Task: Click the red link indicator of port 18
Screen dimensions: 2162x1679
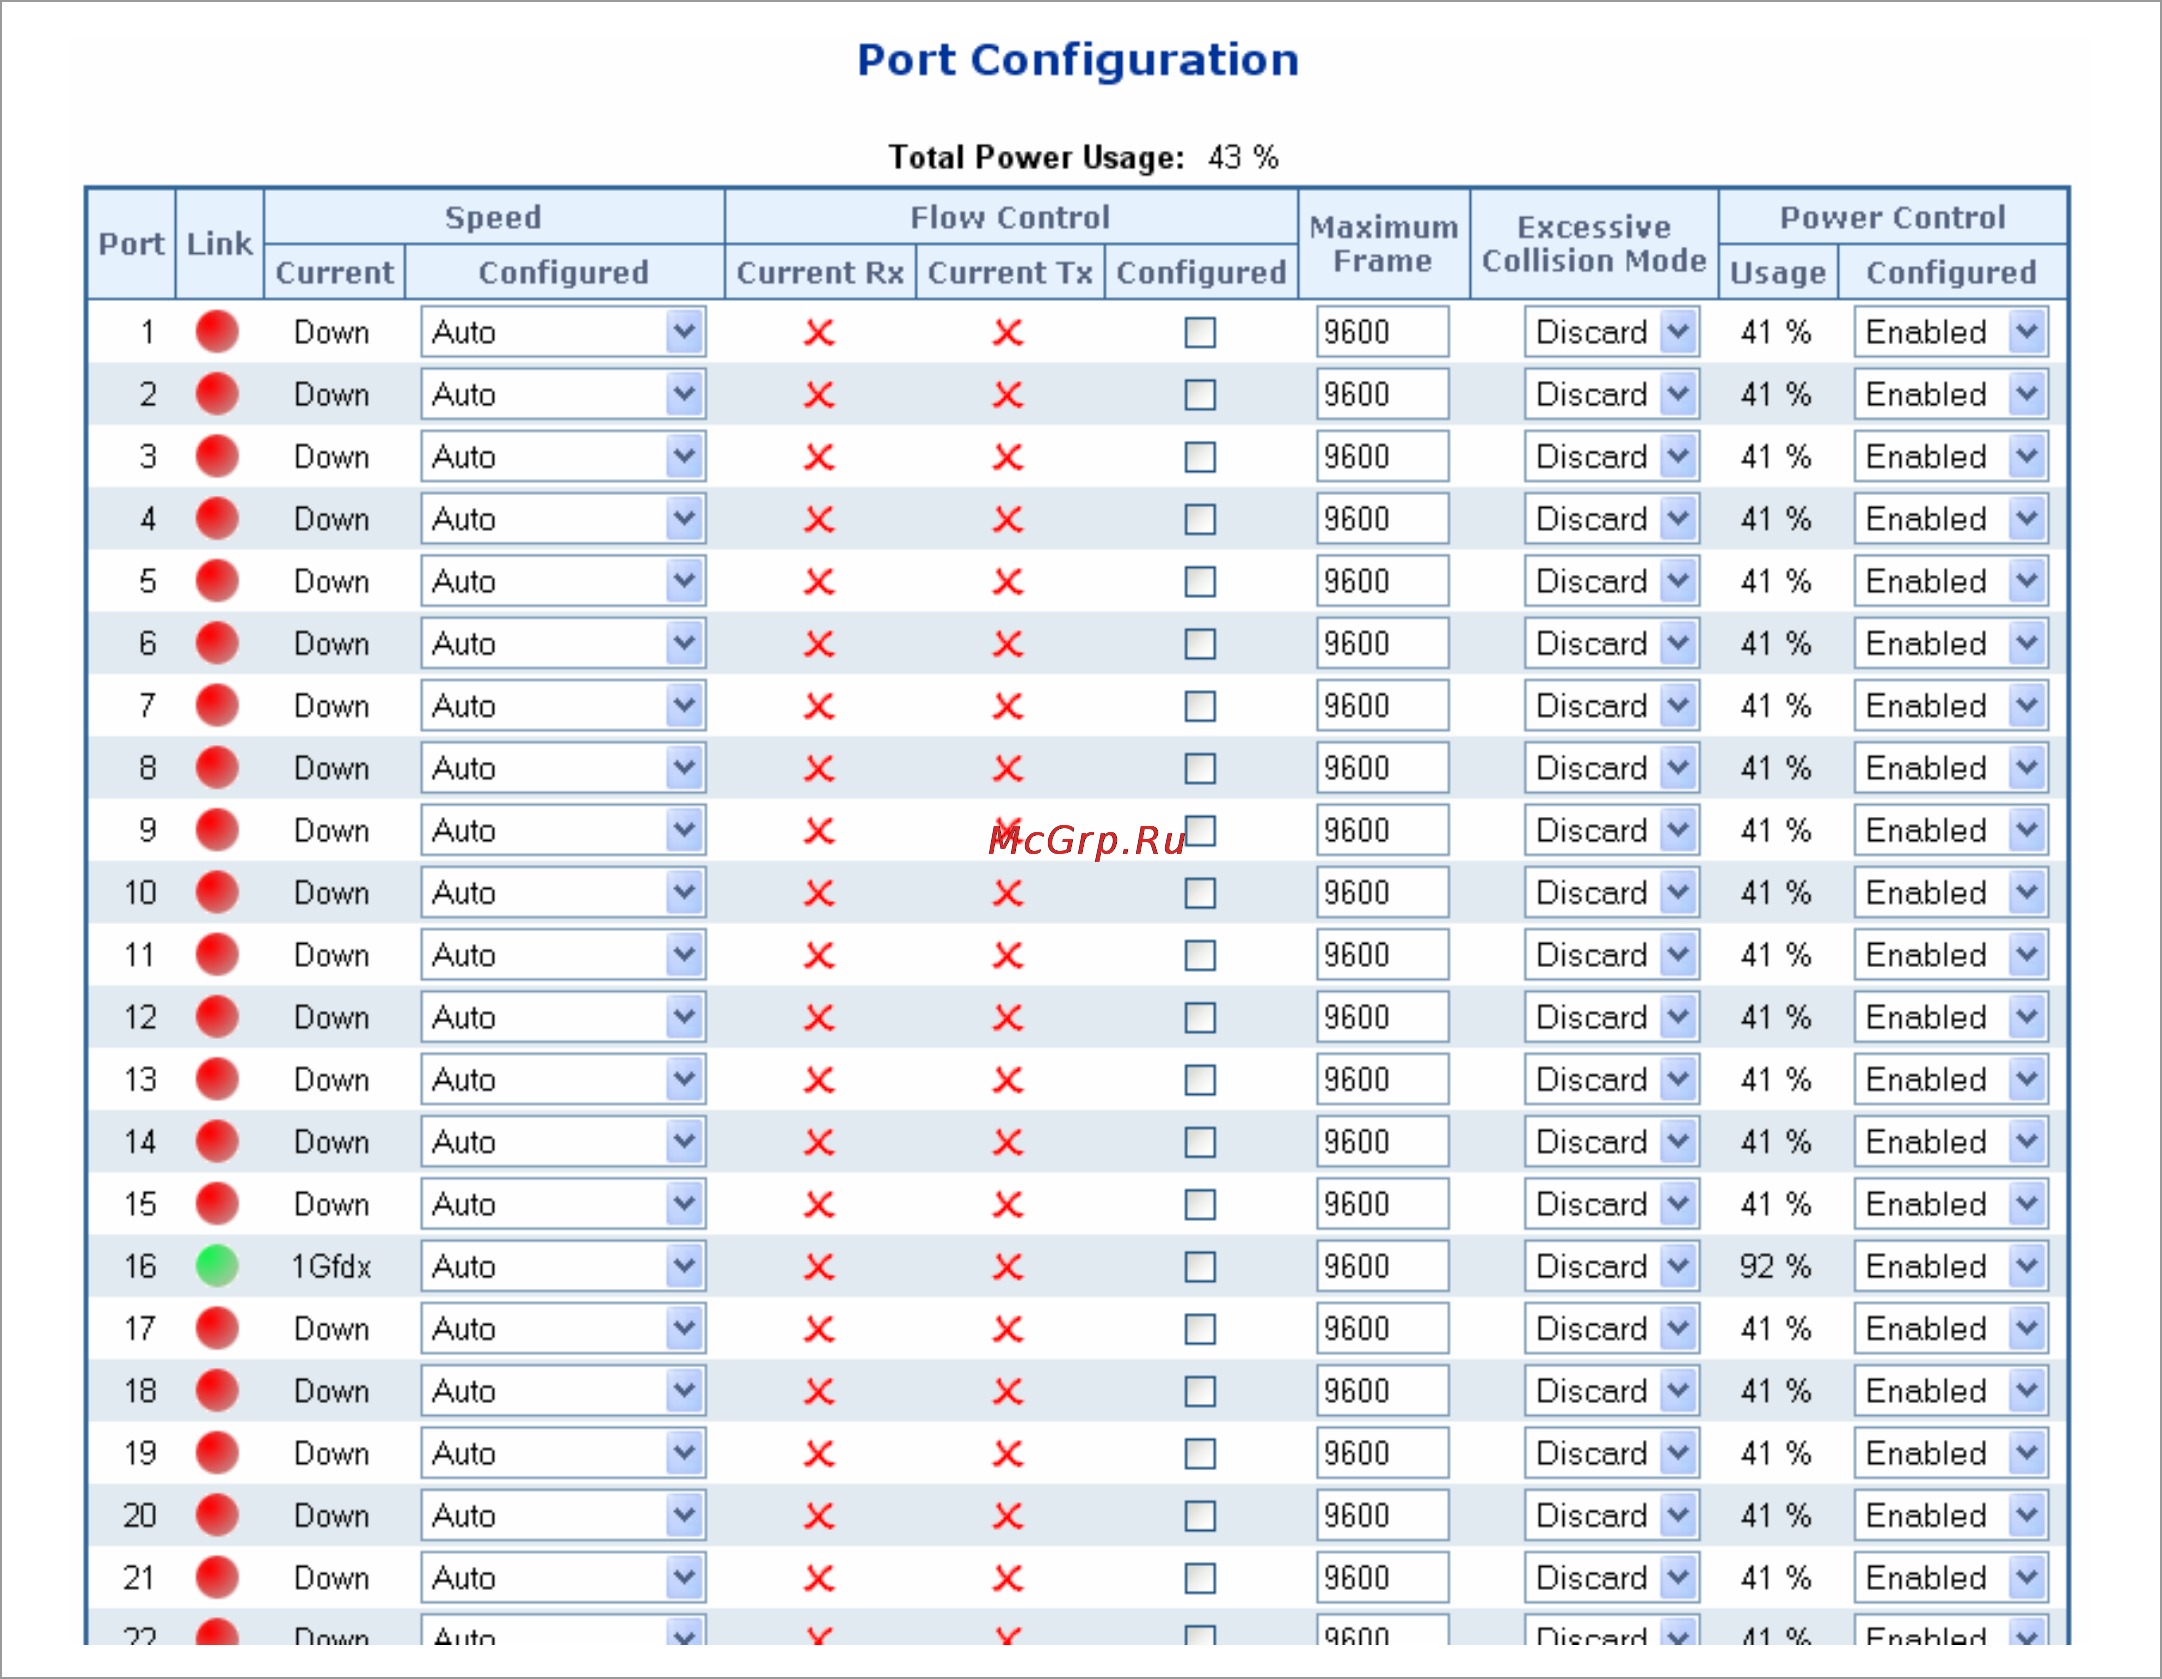Action: pyautogui.click(x=217, y=1390)
